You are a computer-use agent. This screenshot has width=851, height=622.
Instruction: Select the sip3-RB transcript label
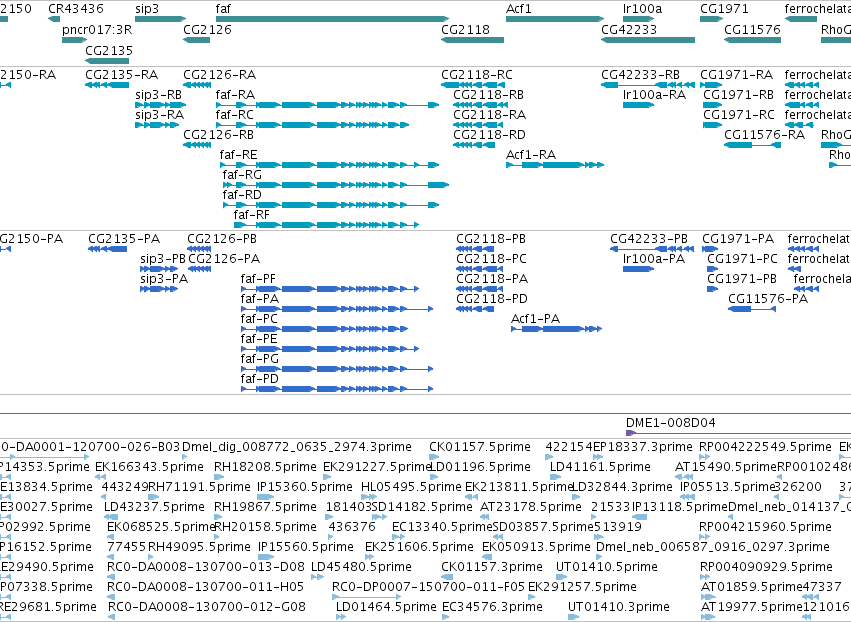pyautogui.click(x=158, y=94)
